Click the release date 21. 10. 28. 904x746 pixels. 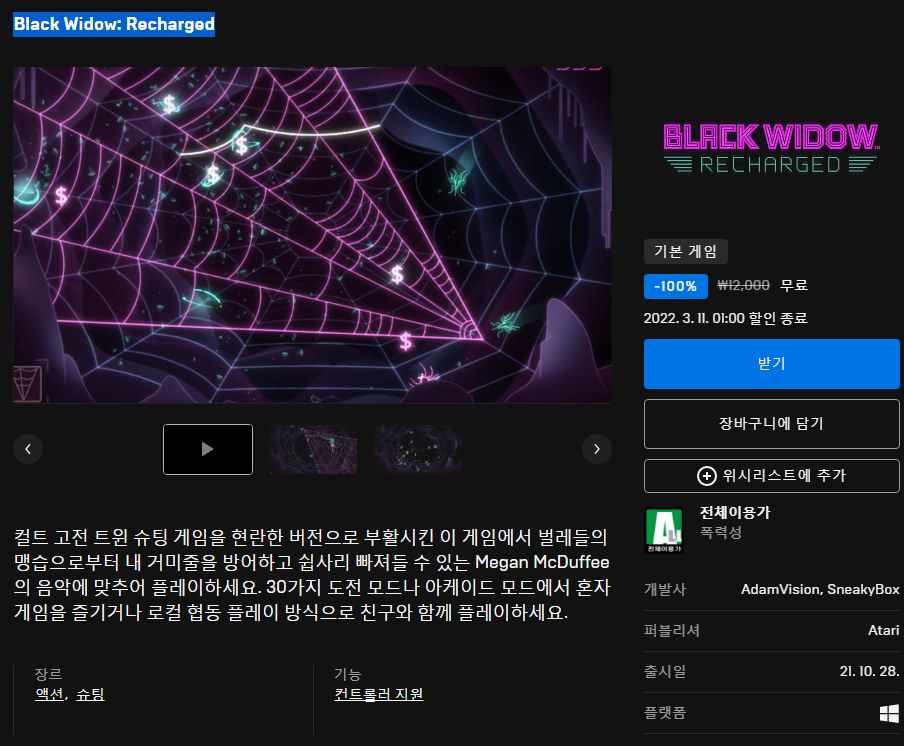coord(869,671)
